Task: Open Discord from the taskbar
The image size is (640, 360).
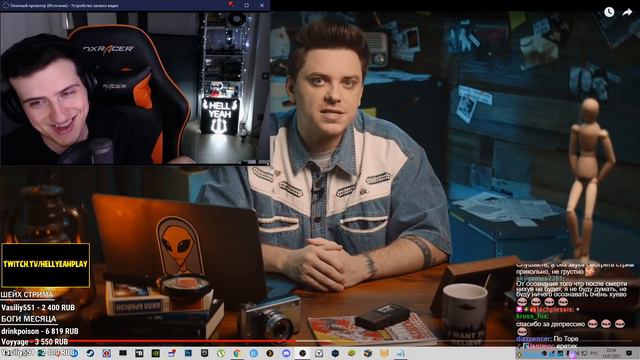Action: 286,353
